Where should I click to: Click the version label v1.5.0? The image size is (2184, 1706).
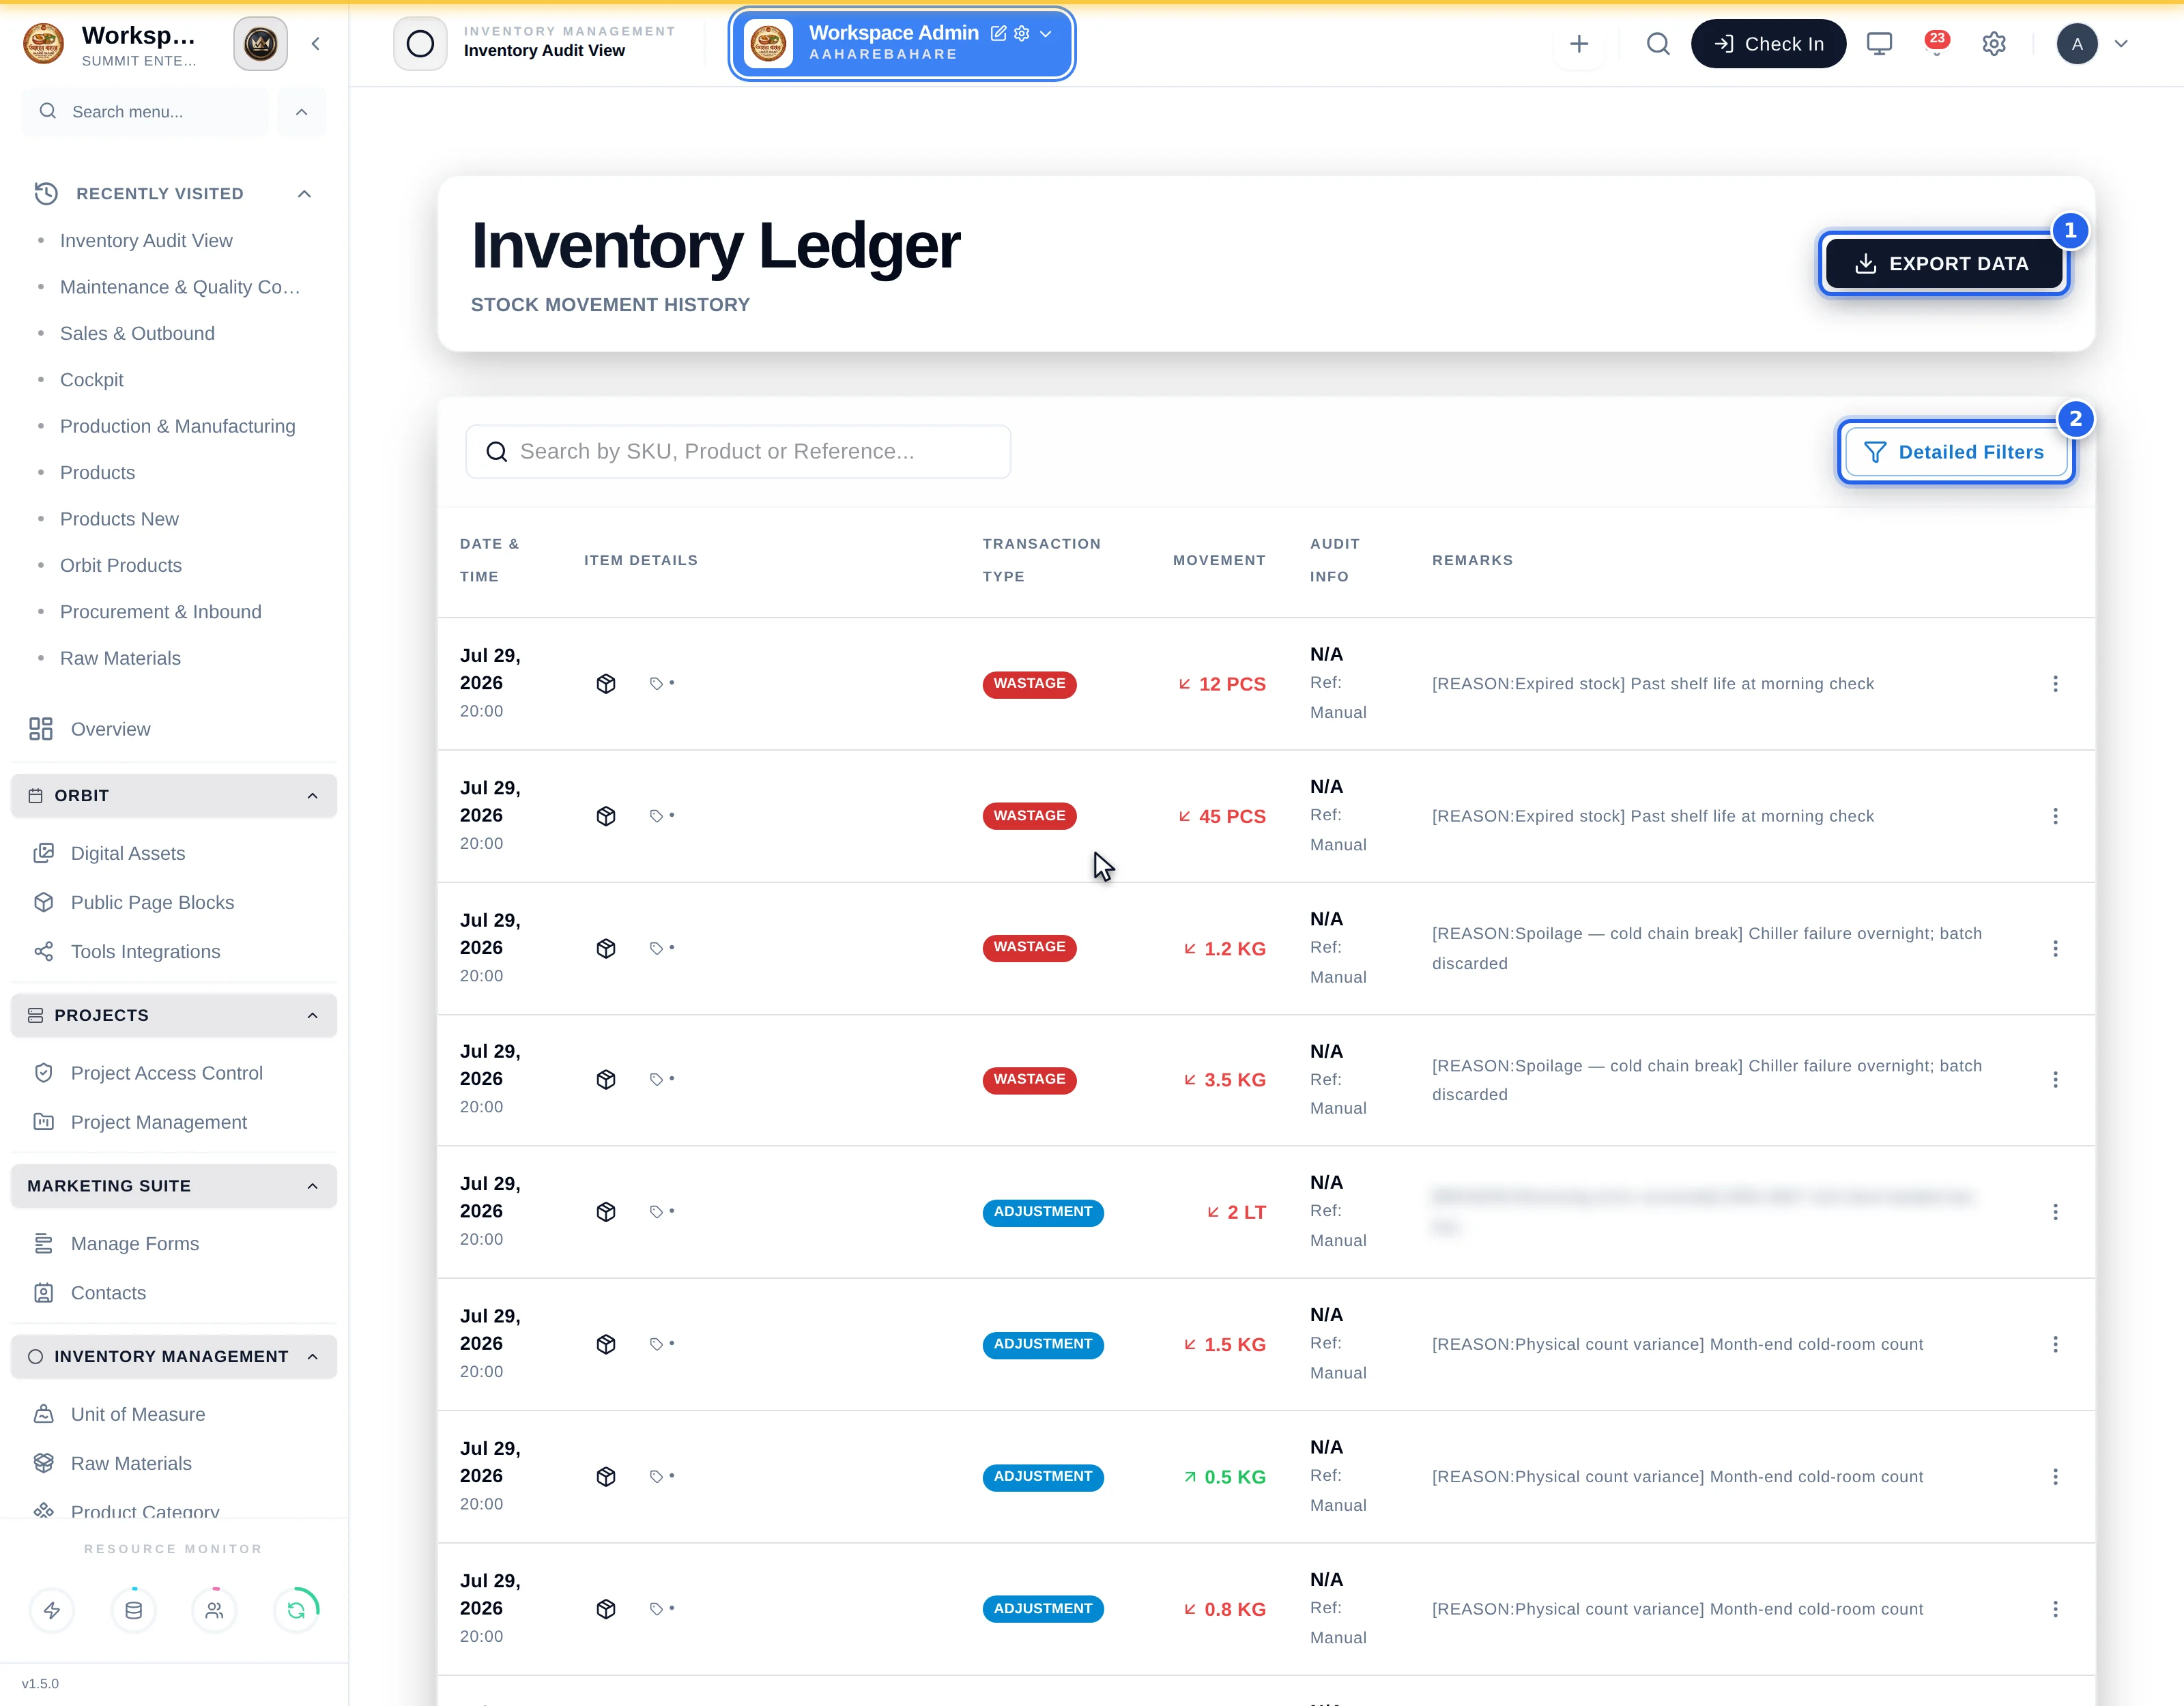point(40,1684)
